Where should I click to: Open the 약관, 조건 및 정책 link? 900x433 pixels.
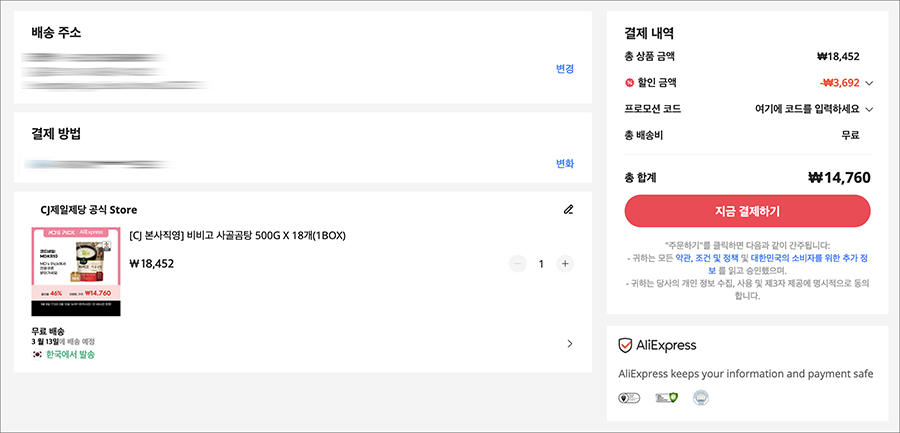pos(709,259)
